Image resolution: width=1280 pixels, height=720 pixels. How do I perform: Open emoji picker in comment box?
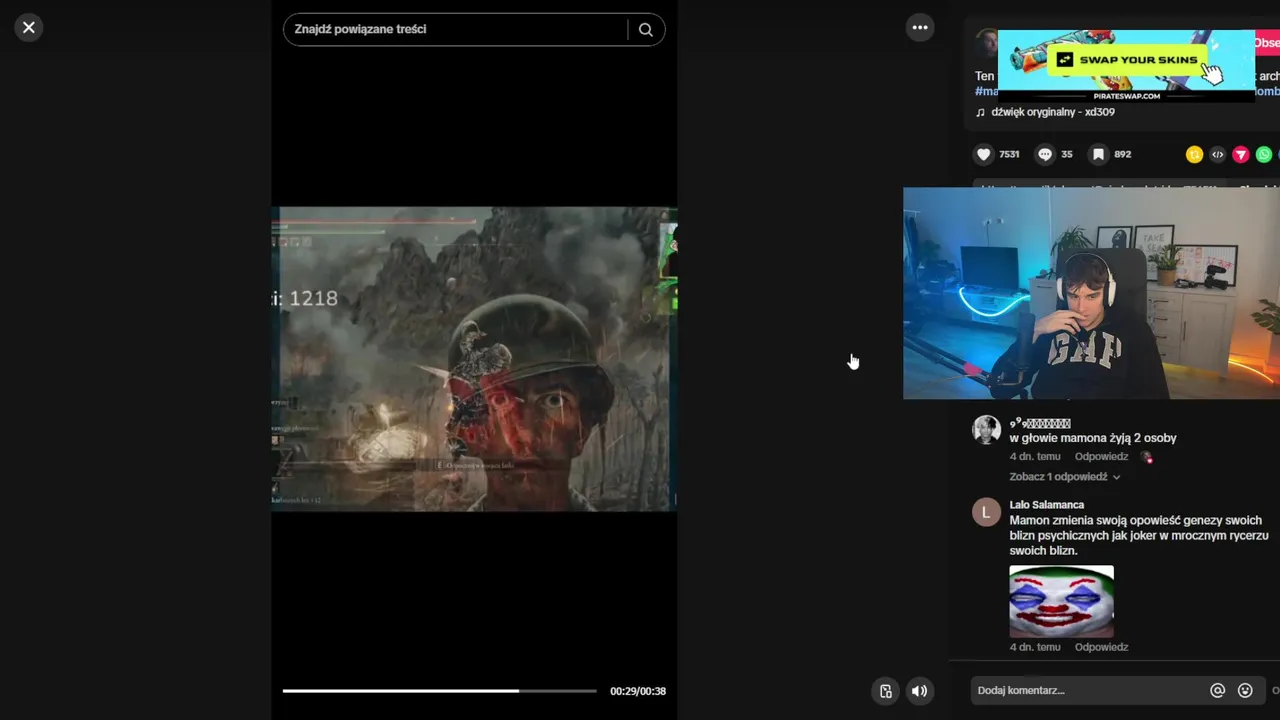tap(1245, 690)
